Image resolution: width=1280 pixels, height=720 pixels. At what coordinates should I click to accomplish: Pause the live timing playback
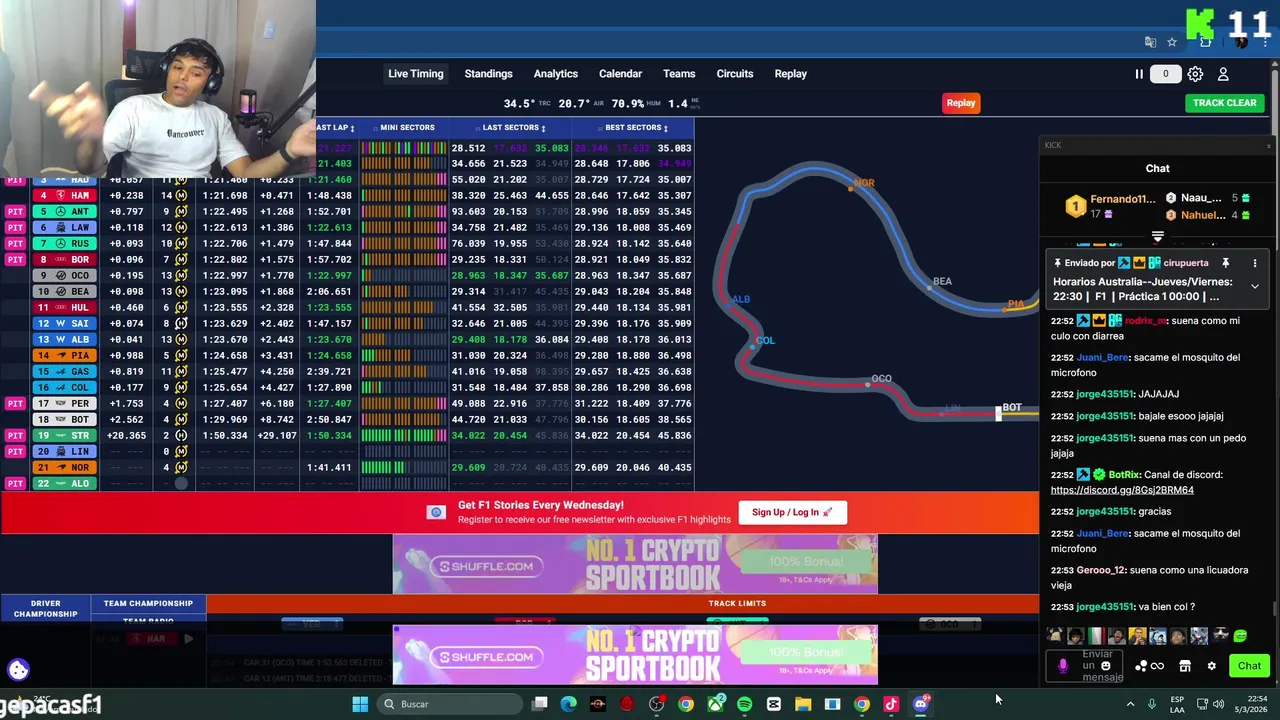[1138, 74]
